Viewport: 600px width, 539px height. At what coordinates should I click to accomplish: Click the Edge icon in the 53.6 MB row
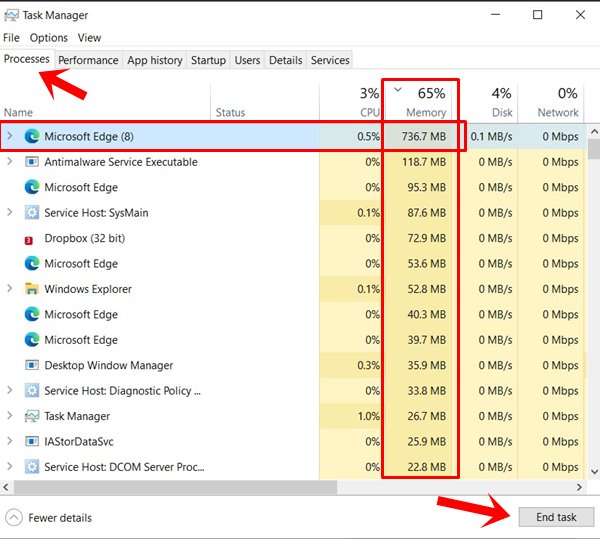[32, 264]
